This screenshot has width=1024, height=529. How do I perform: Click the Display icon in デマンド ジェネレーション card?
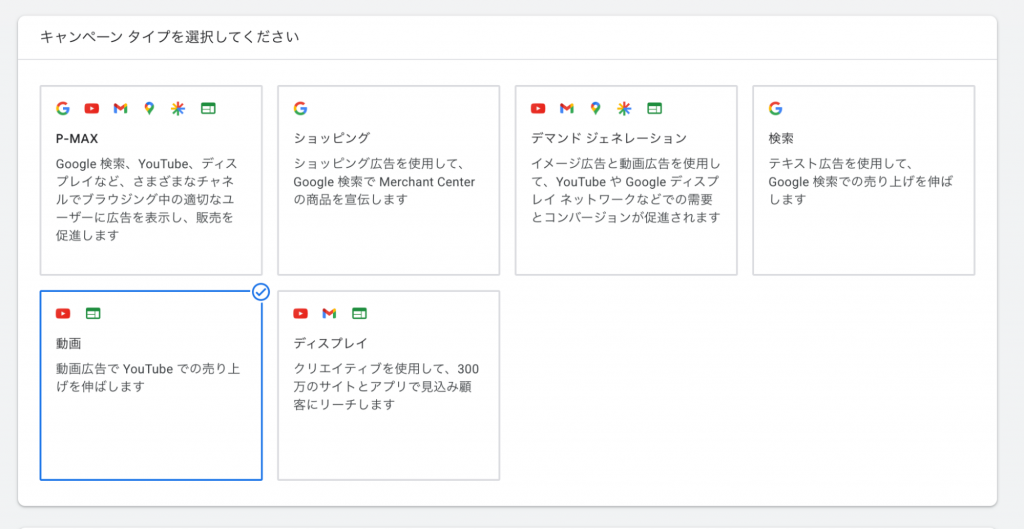coord(654,108)
